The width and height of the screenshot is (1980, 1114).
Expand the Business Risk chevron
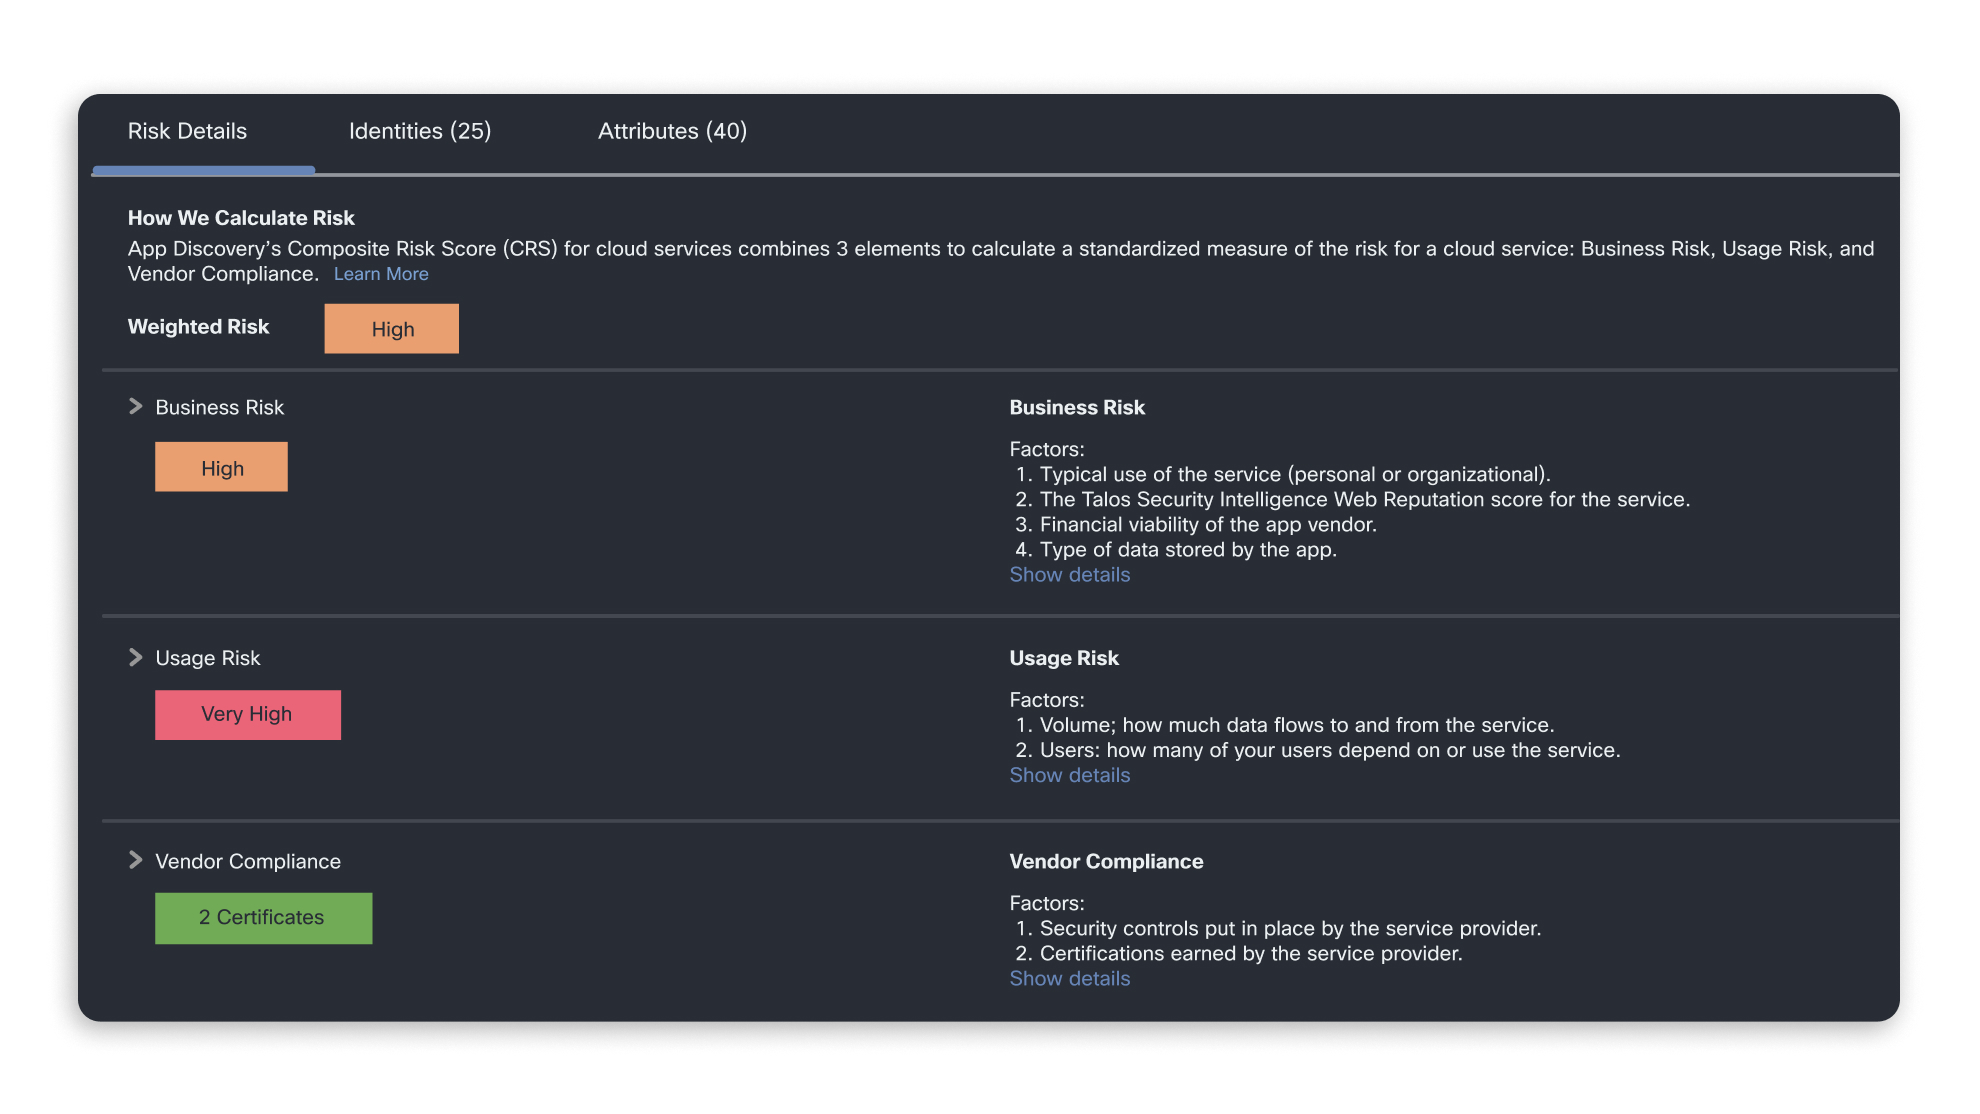(x=136, y=406)
